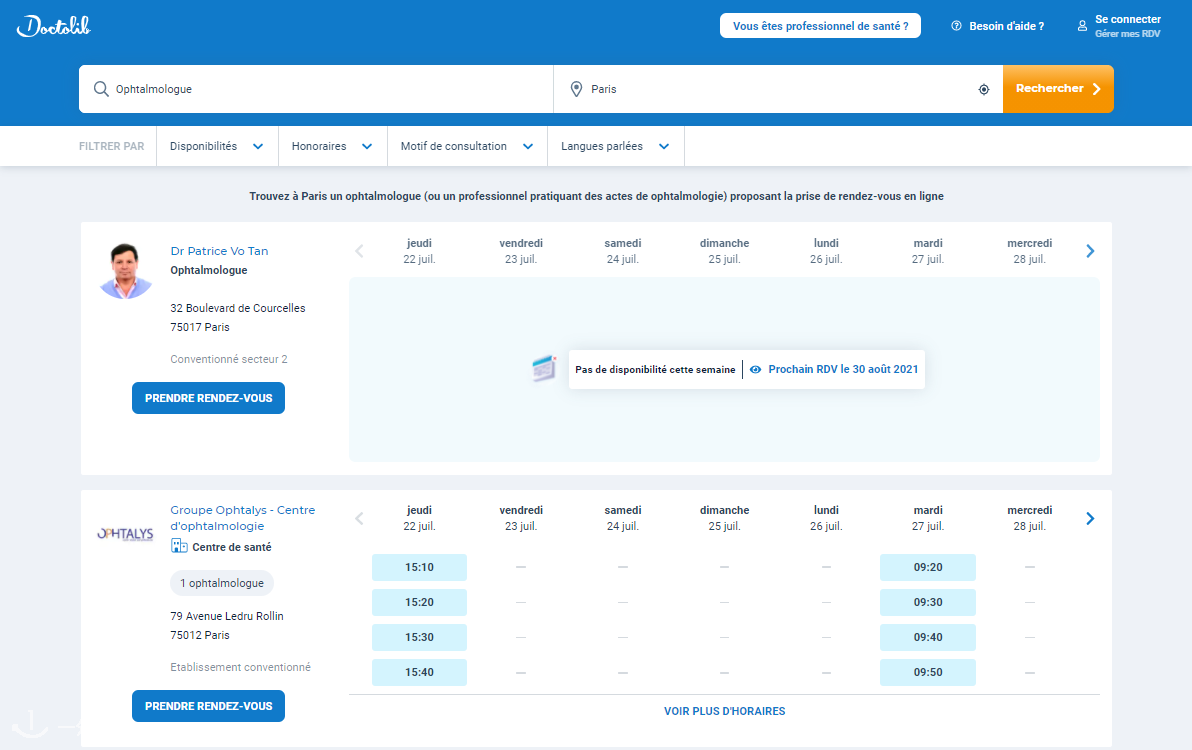The height and width of the screenshot is (750, 1192).
Task: Show next week for Dr Patrice Vo Tan
Action: tap(1090, 251)
